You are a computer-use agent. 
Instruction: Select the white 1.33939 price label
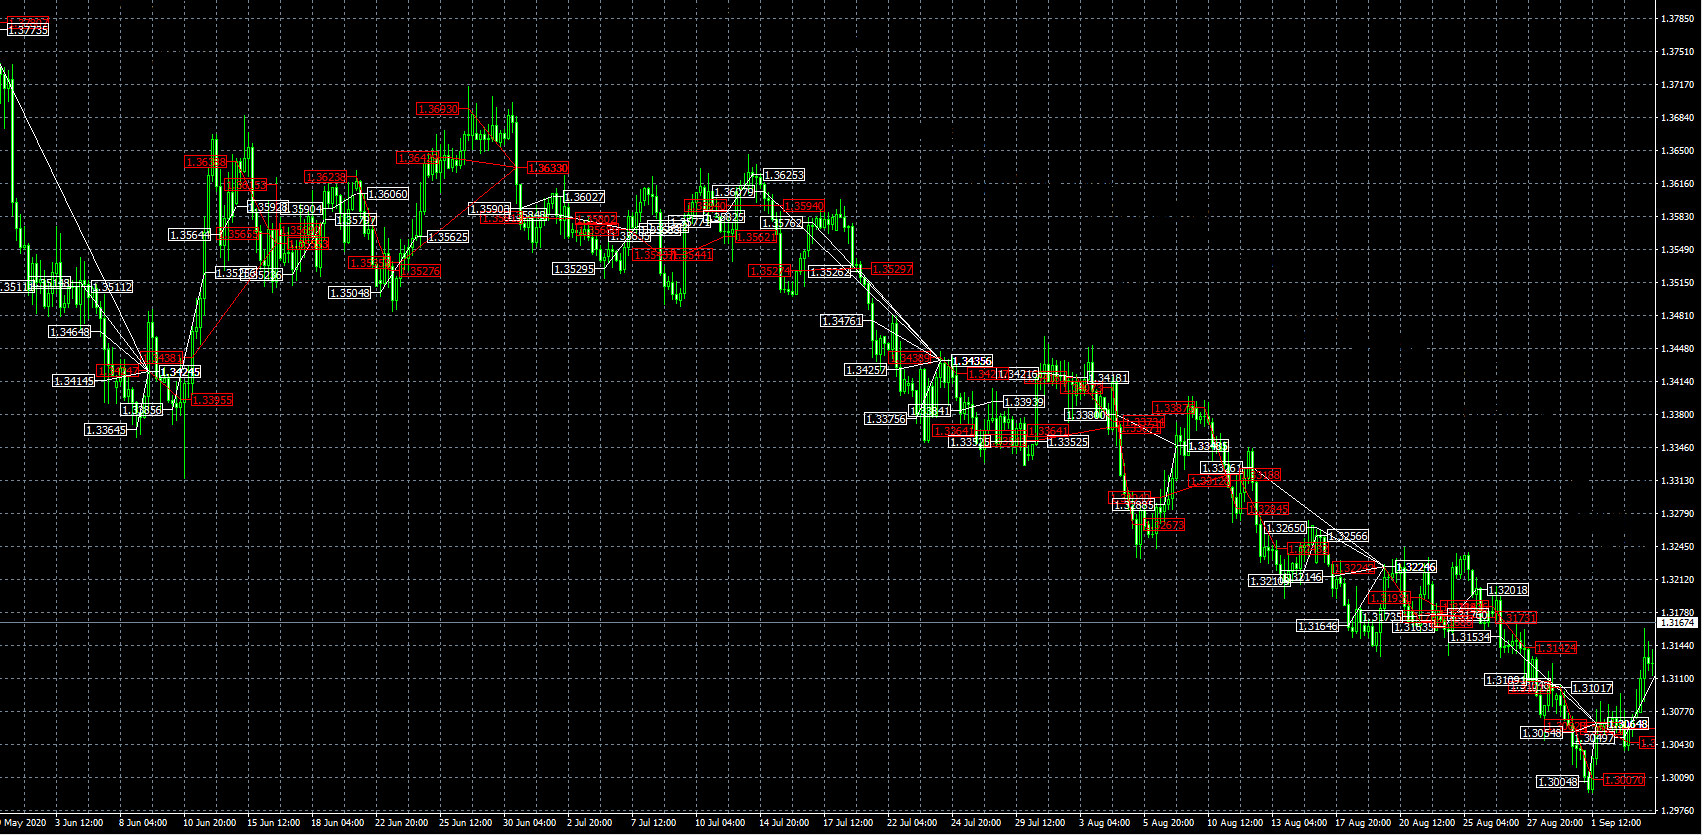tap(1024, 402)
